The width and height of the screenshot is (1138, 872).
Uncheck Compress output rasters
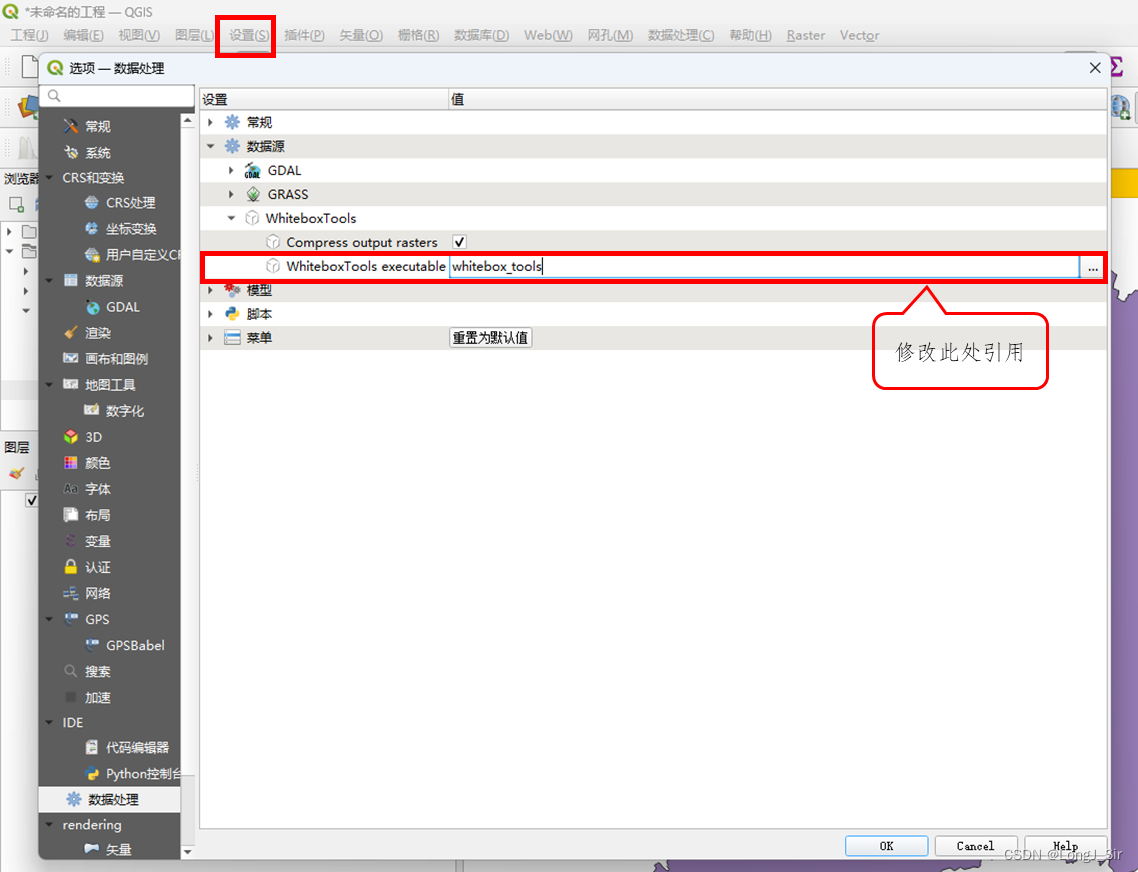click(458, 242)
